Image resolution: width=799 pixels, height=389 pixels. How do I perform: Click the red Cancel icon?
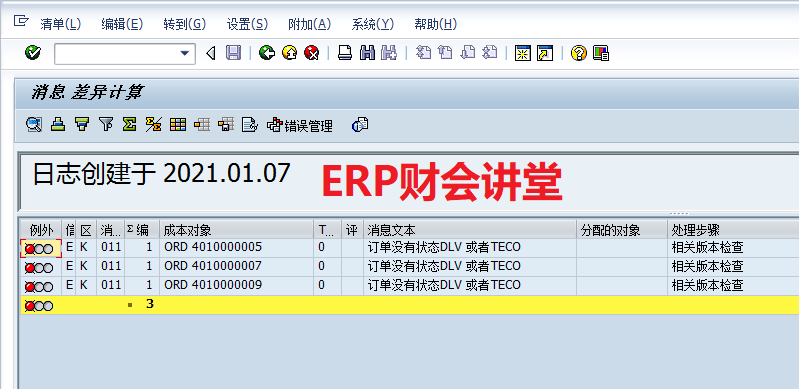pos(311,53)
